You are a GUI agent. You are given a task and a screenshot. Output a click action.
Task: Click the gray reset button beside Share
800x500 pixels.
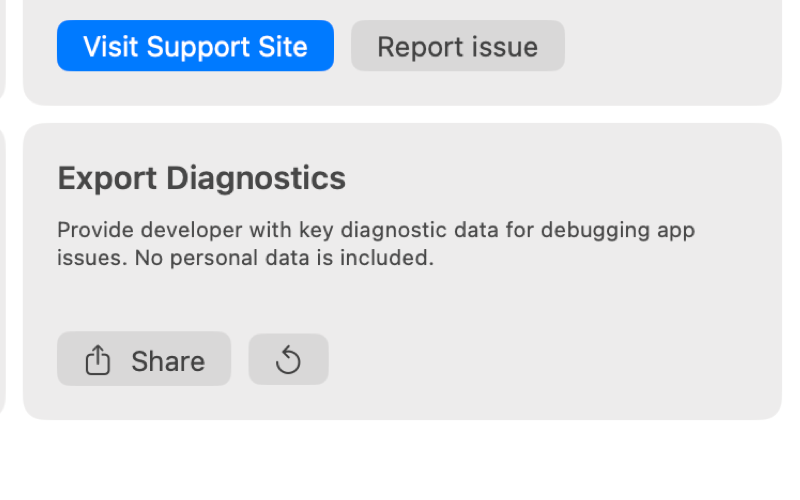288,359
